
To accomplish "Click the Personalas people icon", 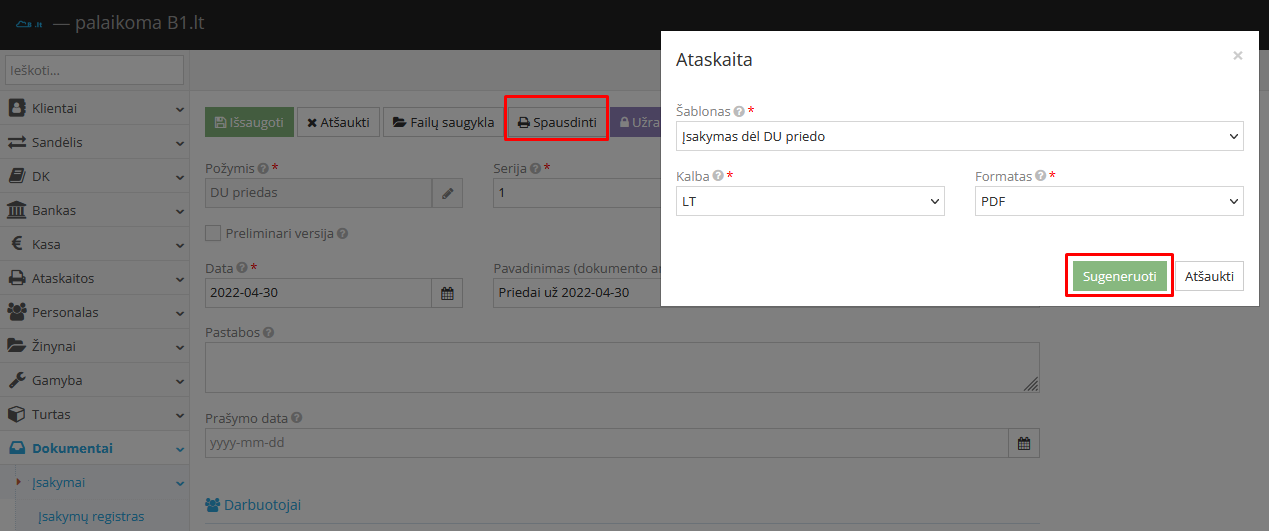I will pyautogui.click(x=16, y=312).
